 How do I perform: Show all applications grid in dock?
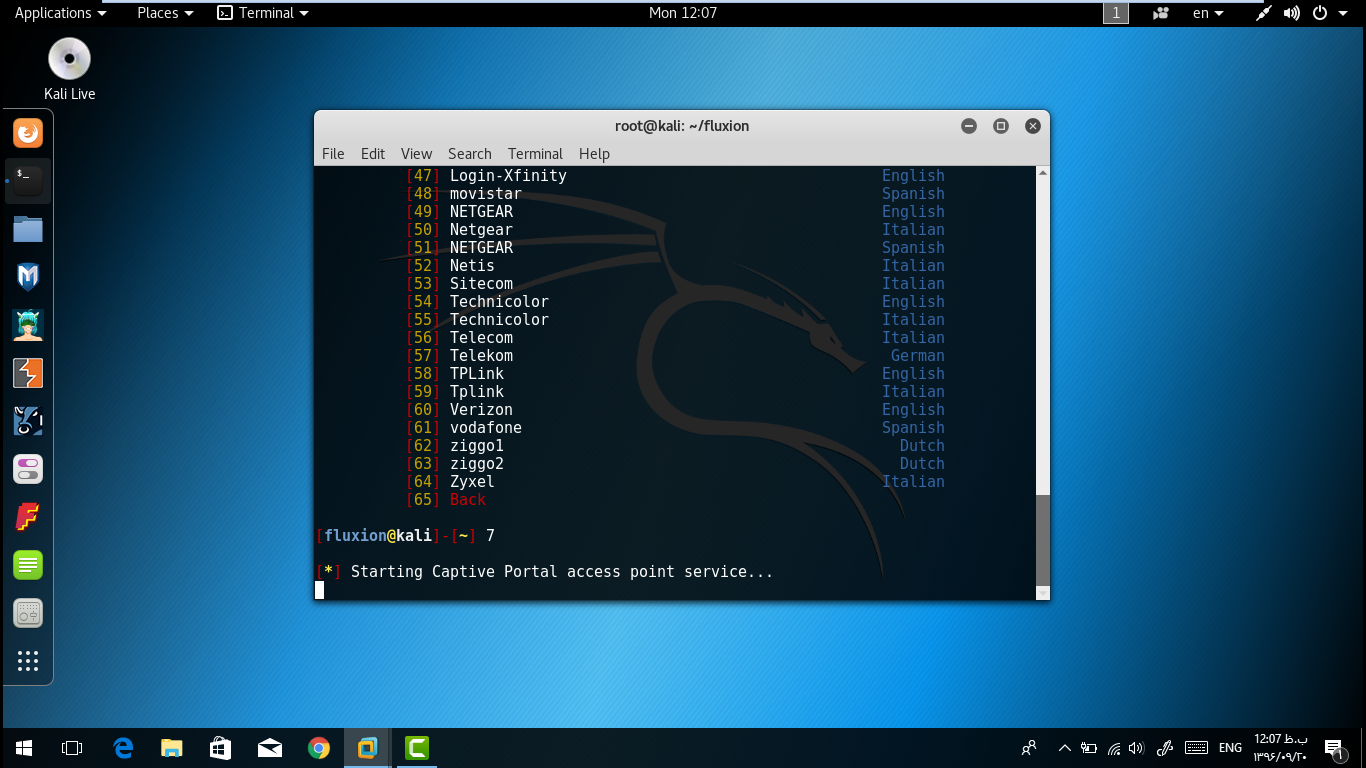tap(28, 661)
